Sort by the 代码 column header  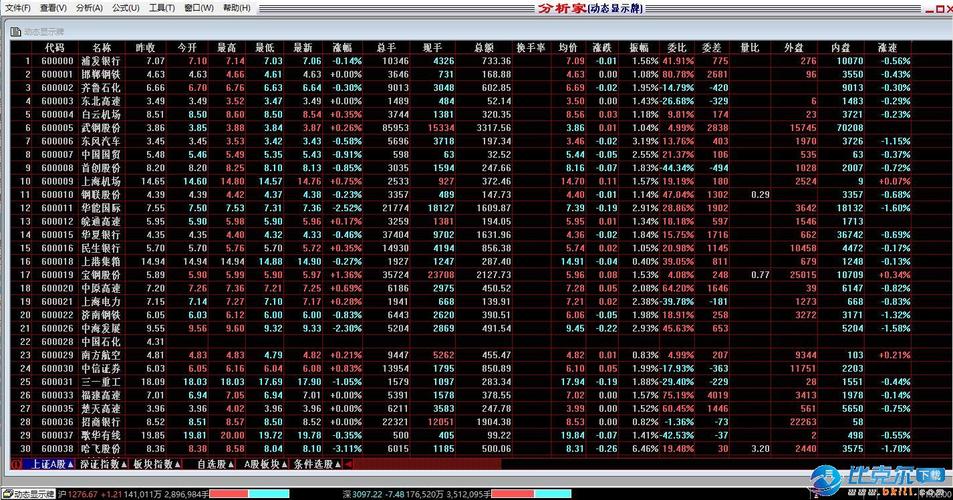point(55,47)
